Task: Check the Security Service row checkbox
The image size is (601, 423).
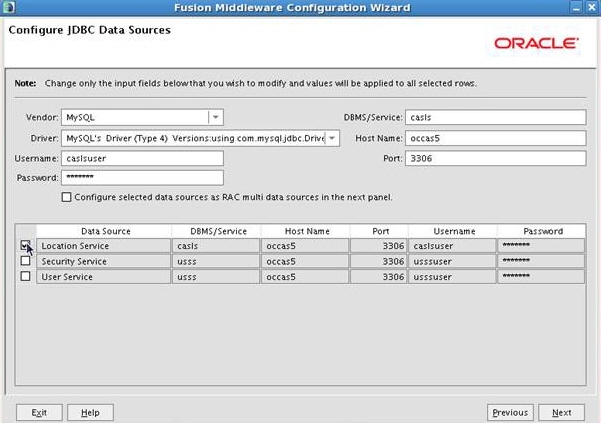Action: (x=25, y=261)
